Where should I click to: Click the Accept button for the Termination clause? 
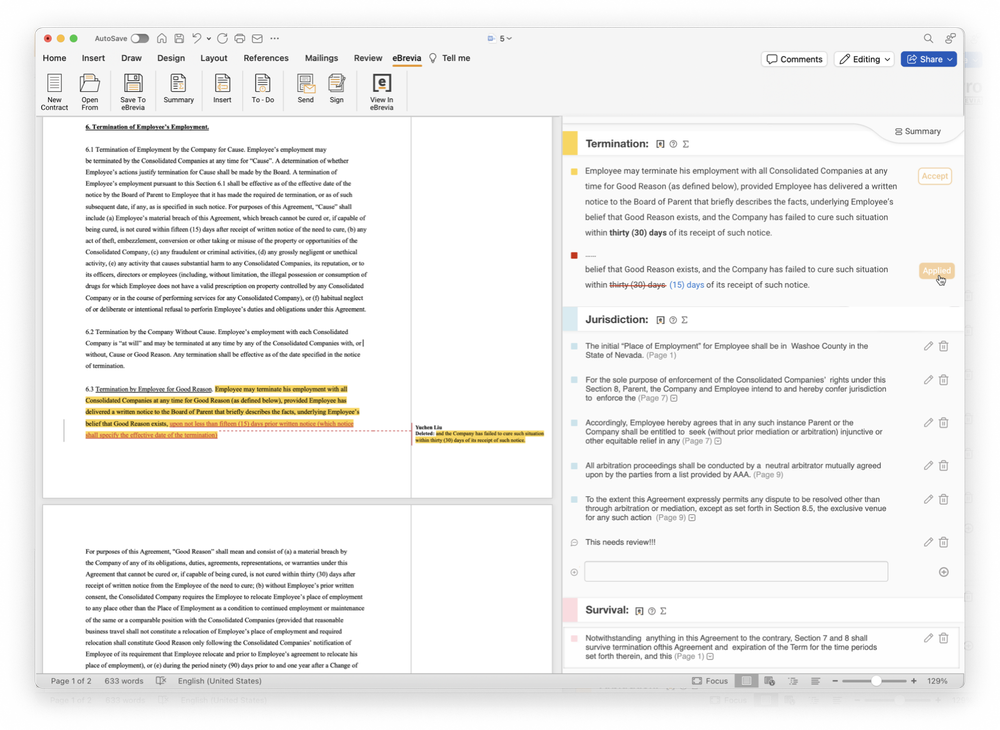click(934, 176)
